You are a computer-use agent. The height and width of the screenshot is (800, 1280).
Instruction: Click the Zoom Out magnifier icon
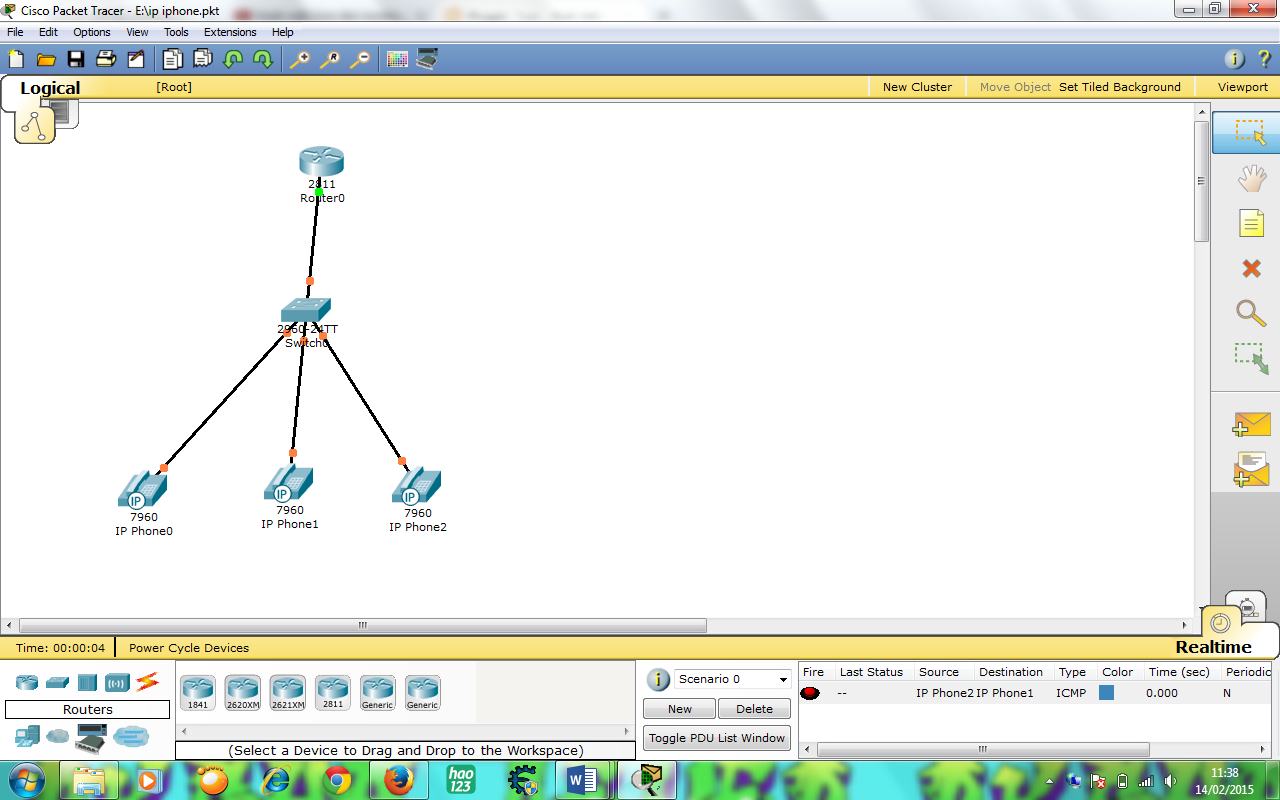(x=359, y=59)
